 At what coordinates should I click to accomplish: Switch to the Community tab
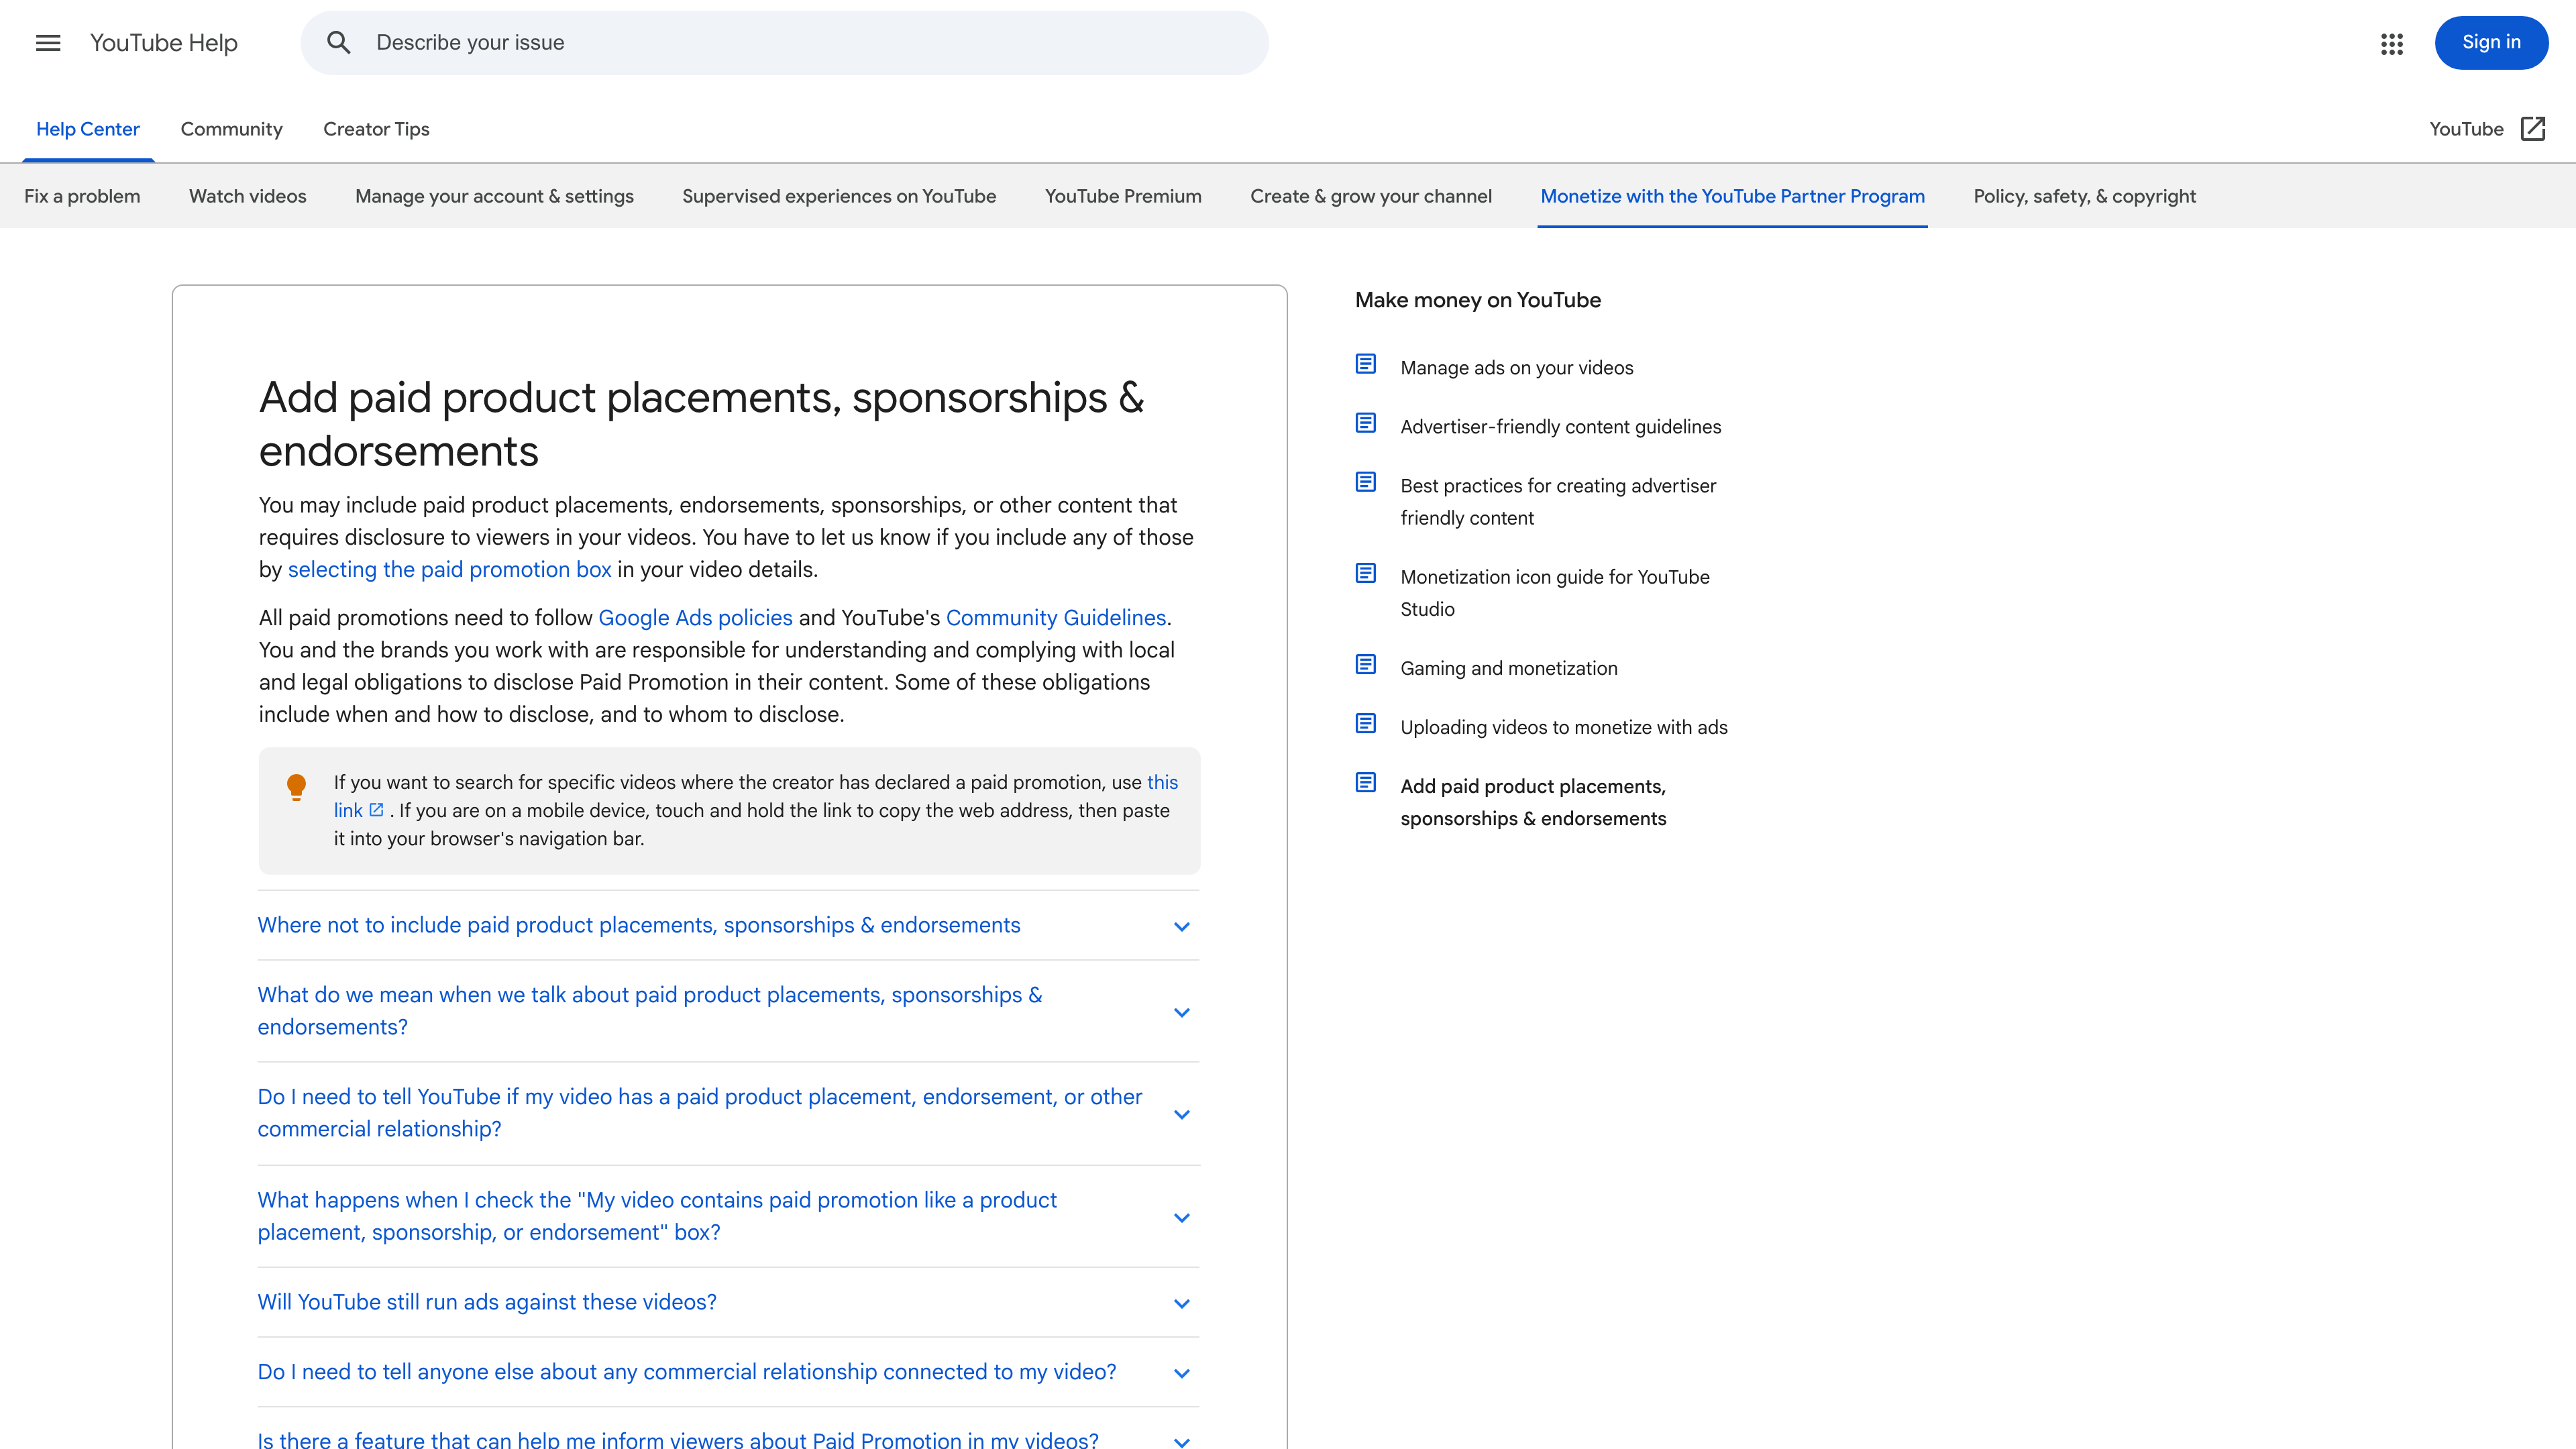[231, 129]
